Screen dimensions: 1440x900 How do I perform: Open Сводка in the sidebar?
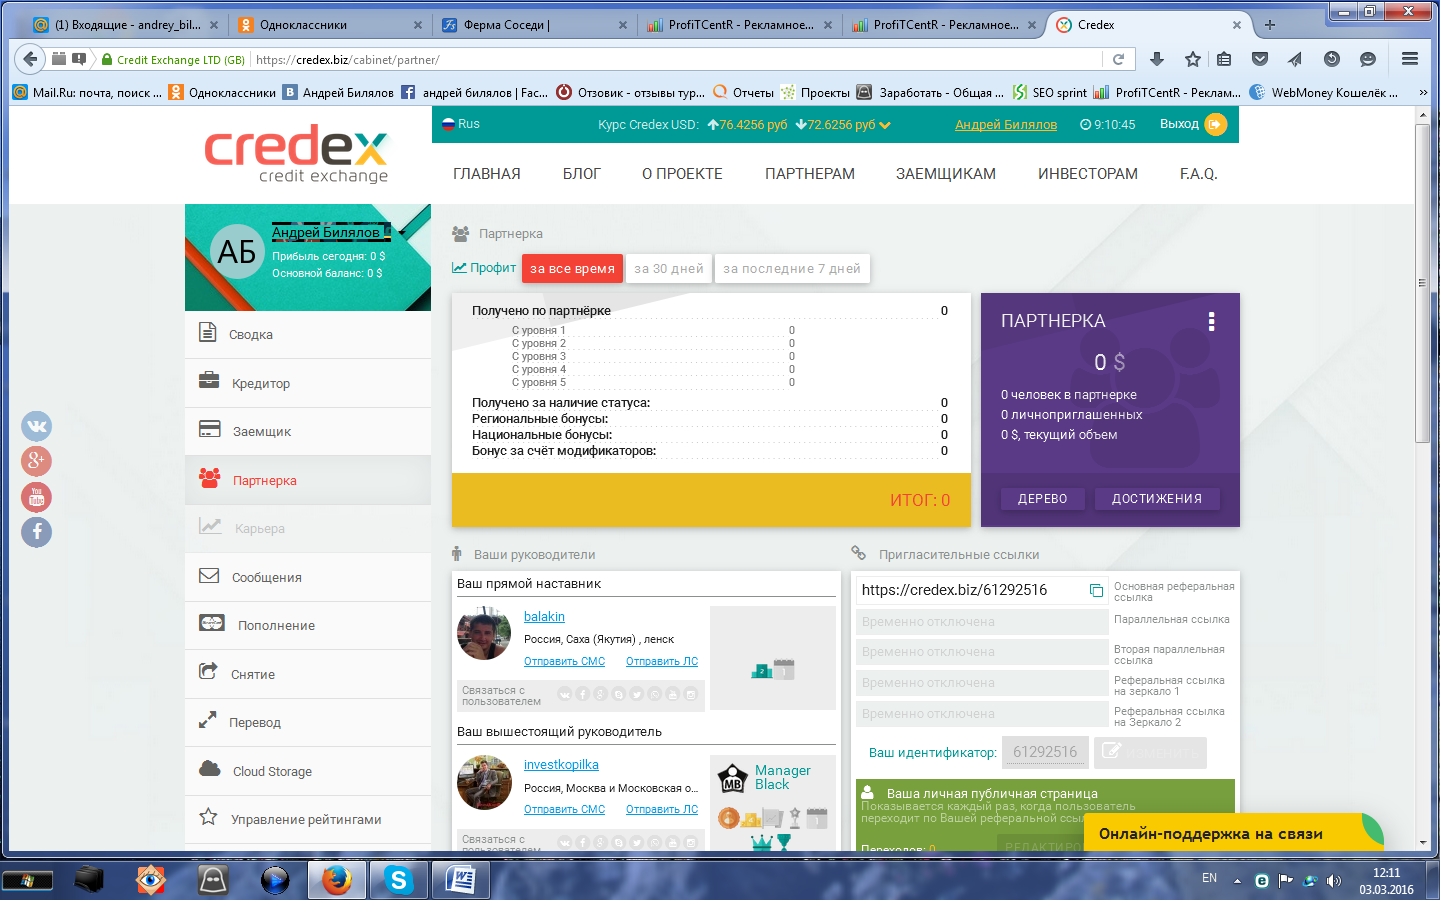[308, 334]
